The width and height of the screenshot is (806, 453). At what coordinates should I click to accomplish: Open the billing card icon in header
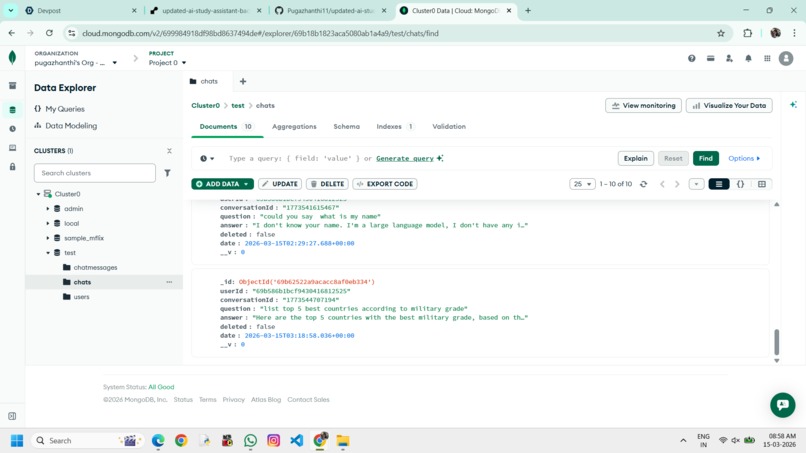[x=710, y=59]
